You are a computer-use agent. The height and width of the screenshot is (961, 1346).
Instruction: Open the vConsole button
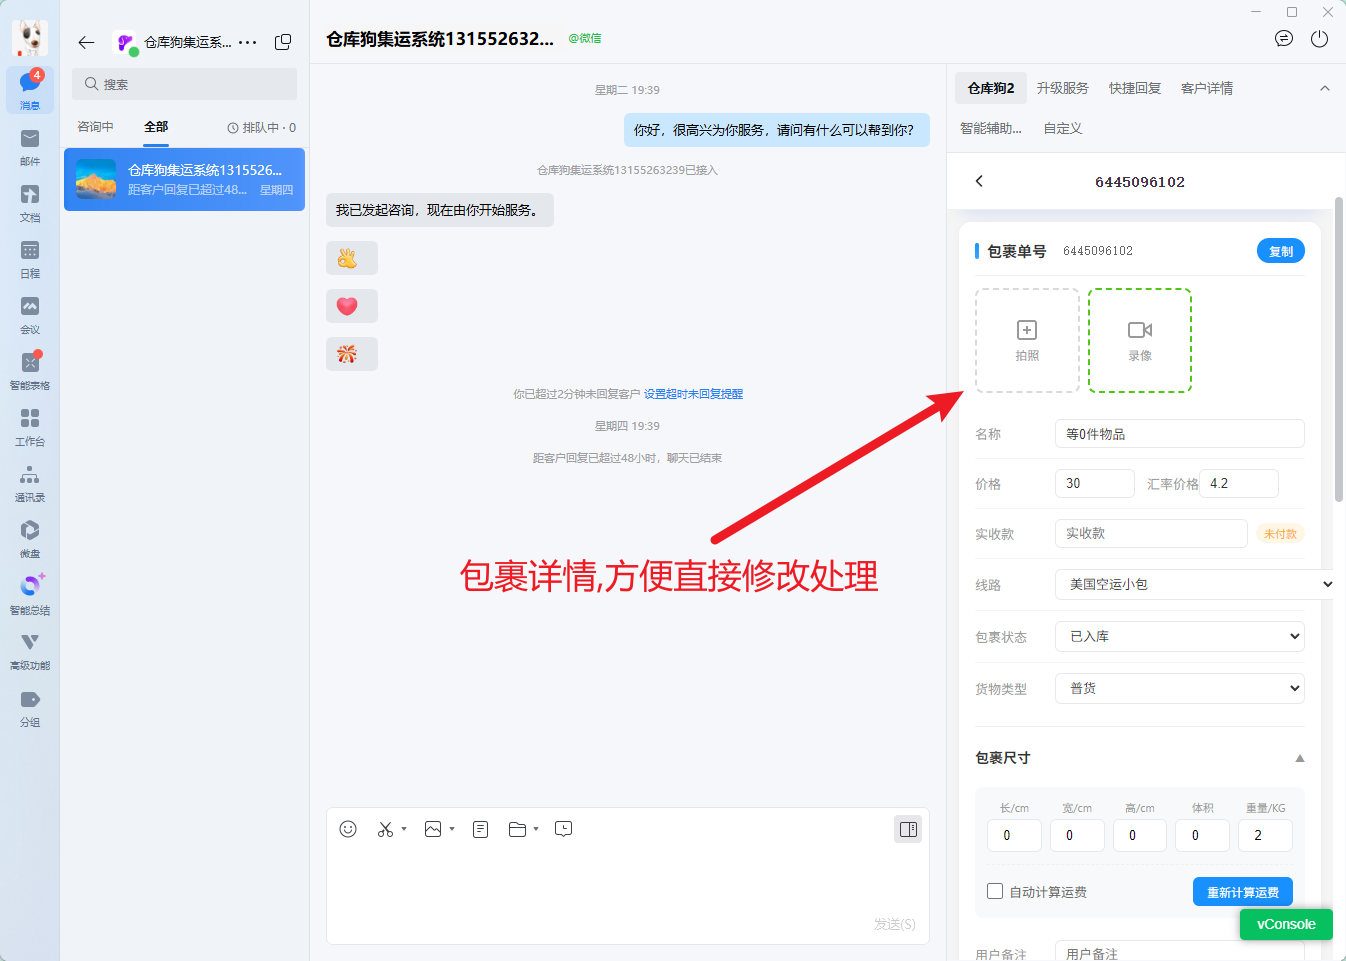[x=1286, y=924]
